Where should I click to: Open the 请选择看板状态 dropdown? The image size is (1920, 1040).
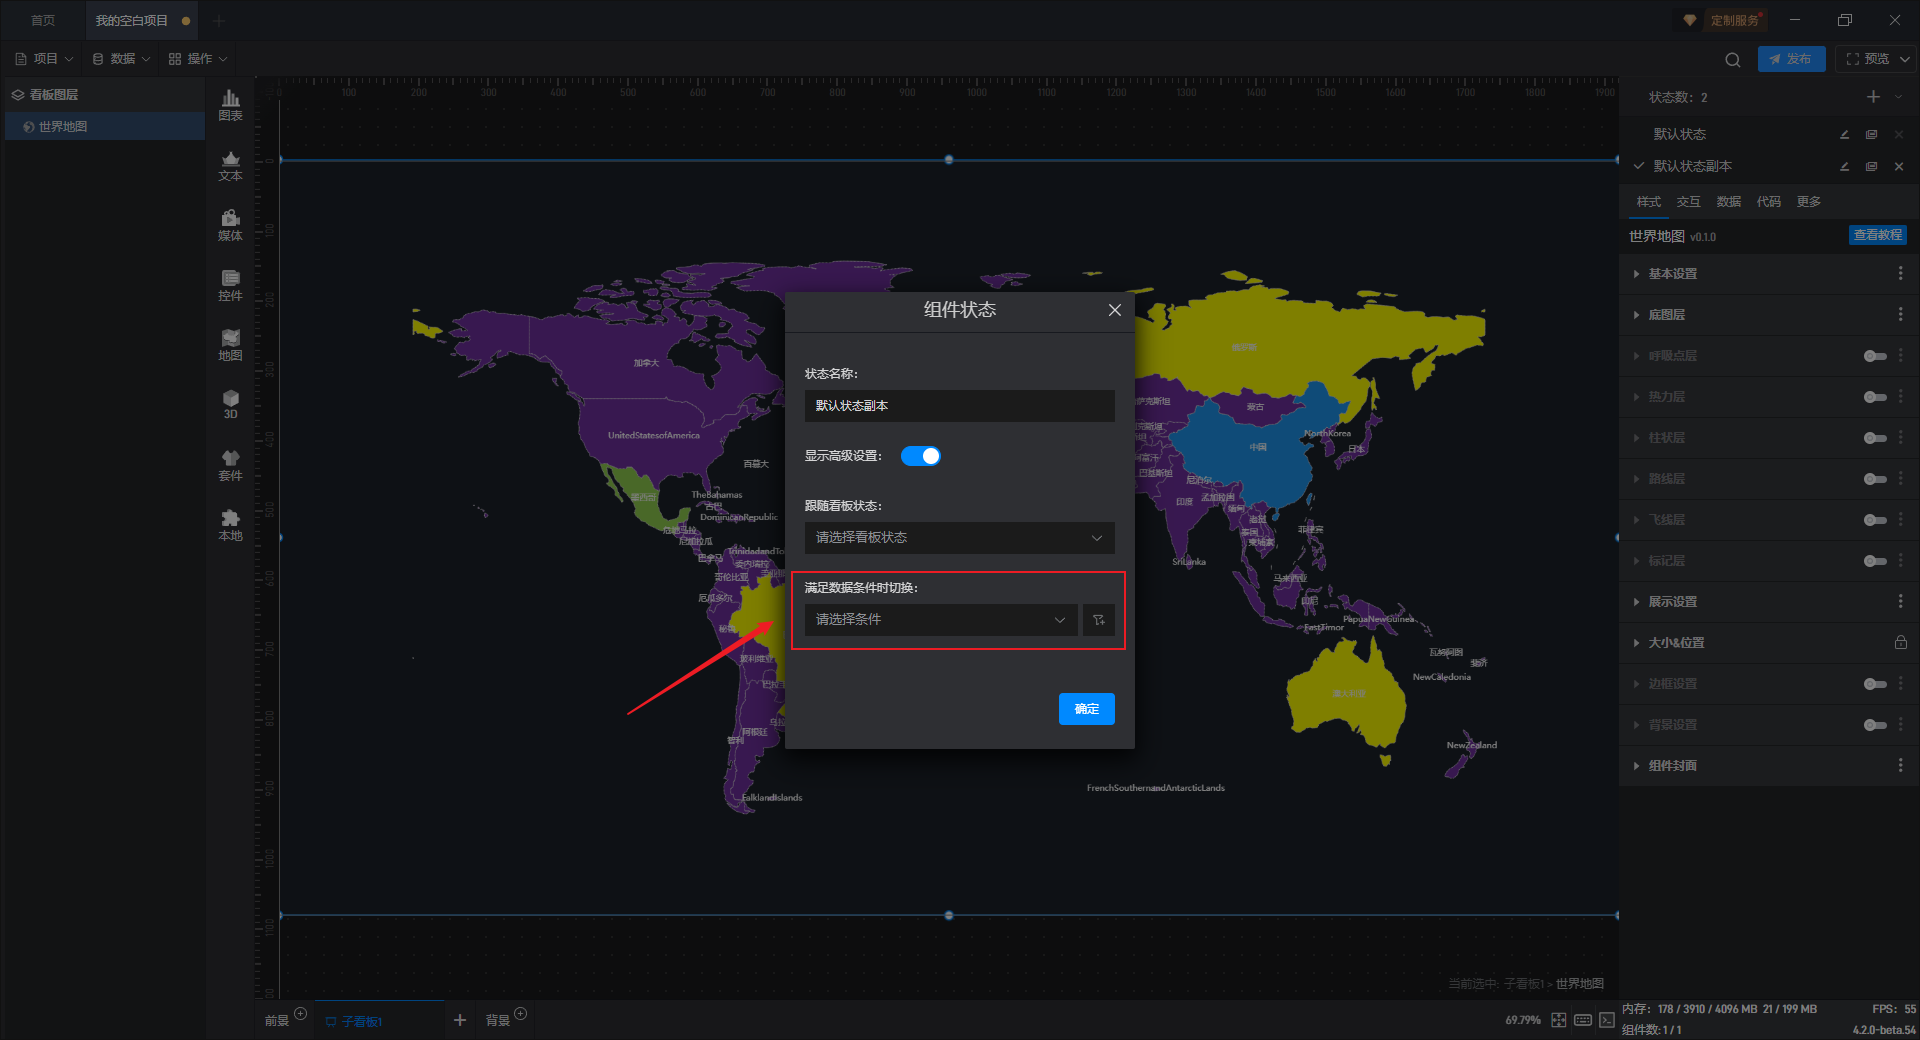tap(959, 538)
